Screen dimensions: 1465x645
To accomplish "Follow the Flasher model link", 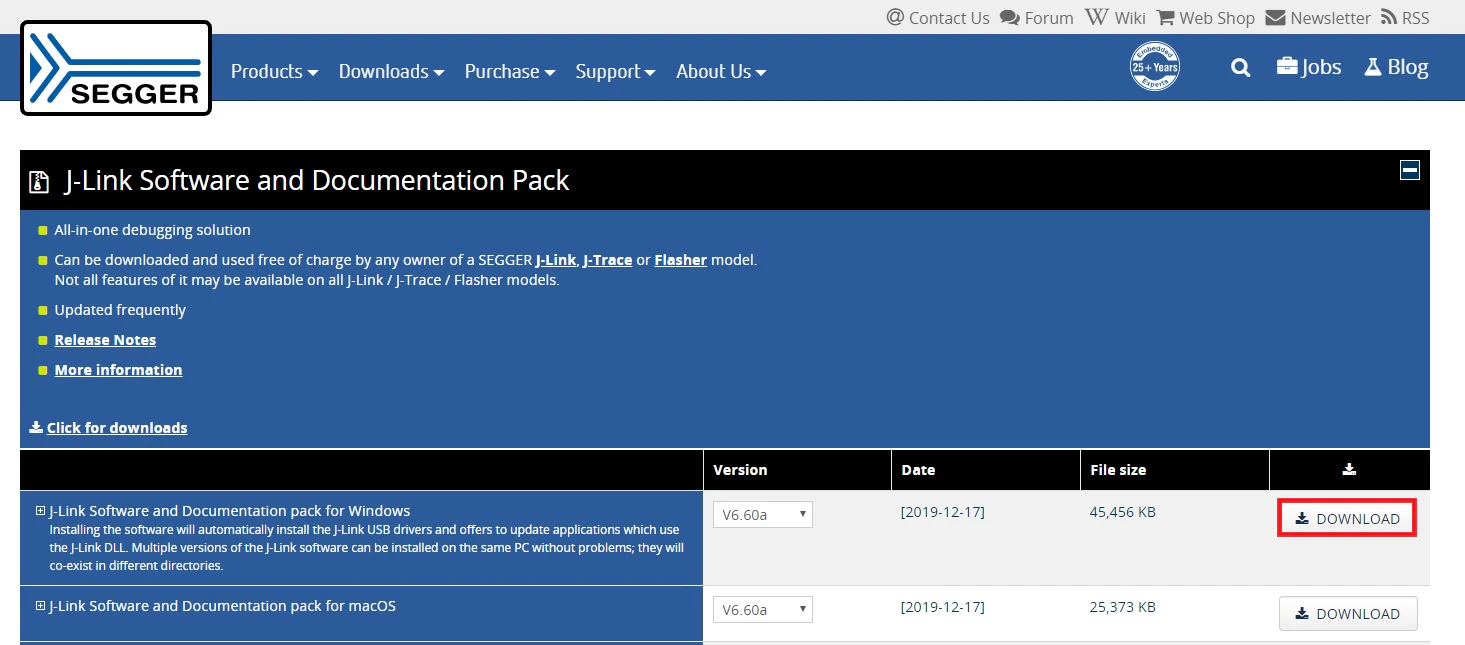I will 681,260.
